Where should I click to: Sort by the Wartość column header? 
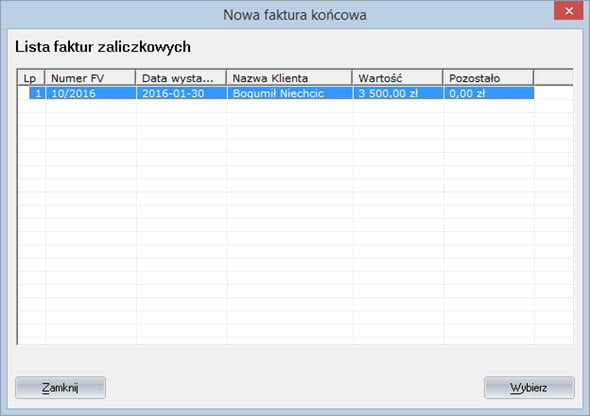pos(397,78)
